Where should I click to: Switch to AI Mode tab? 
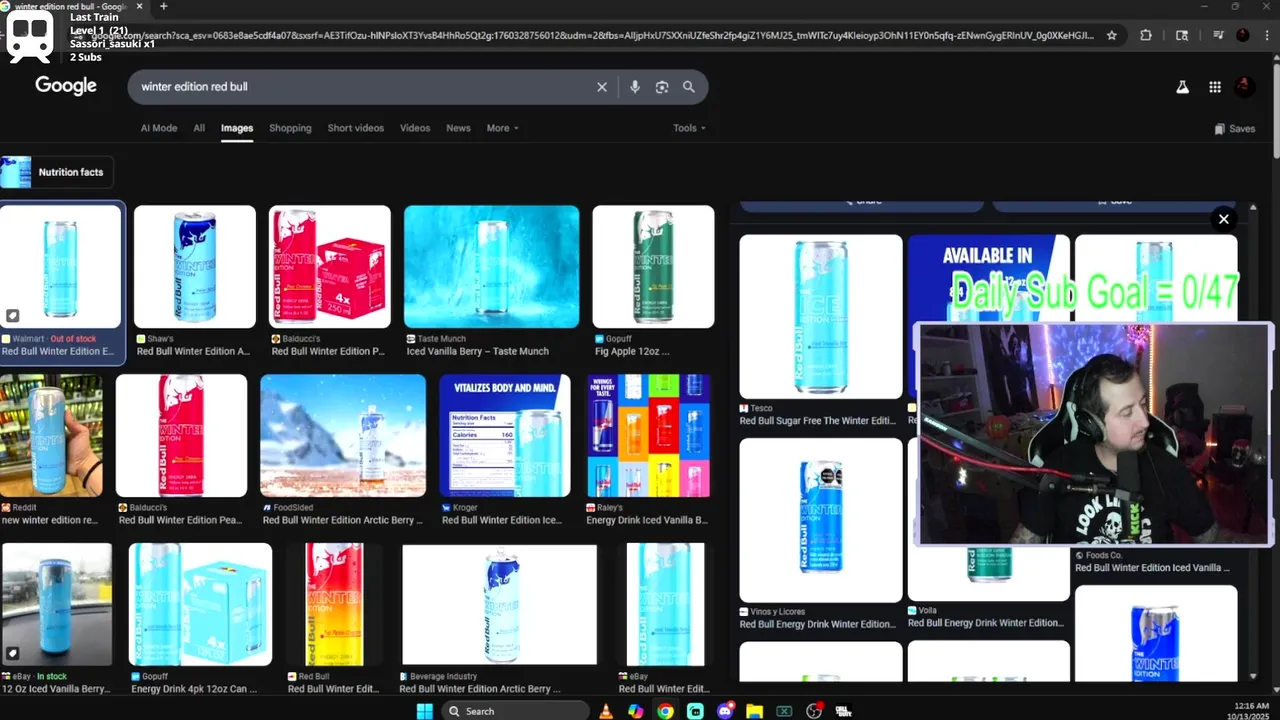tap(159, 128)
